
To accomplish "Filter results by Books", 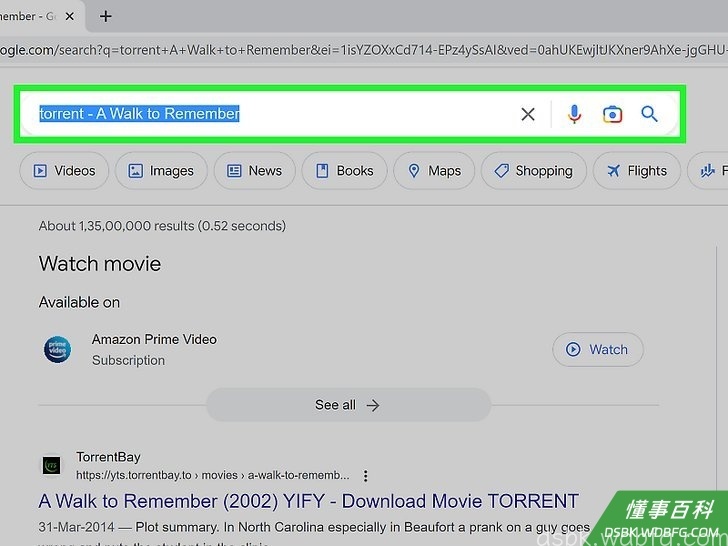I will point(344,171).
